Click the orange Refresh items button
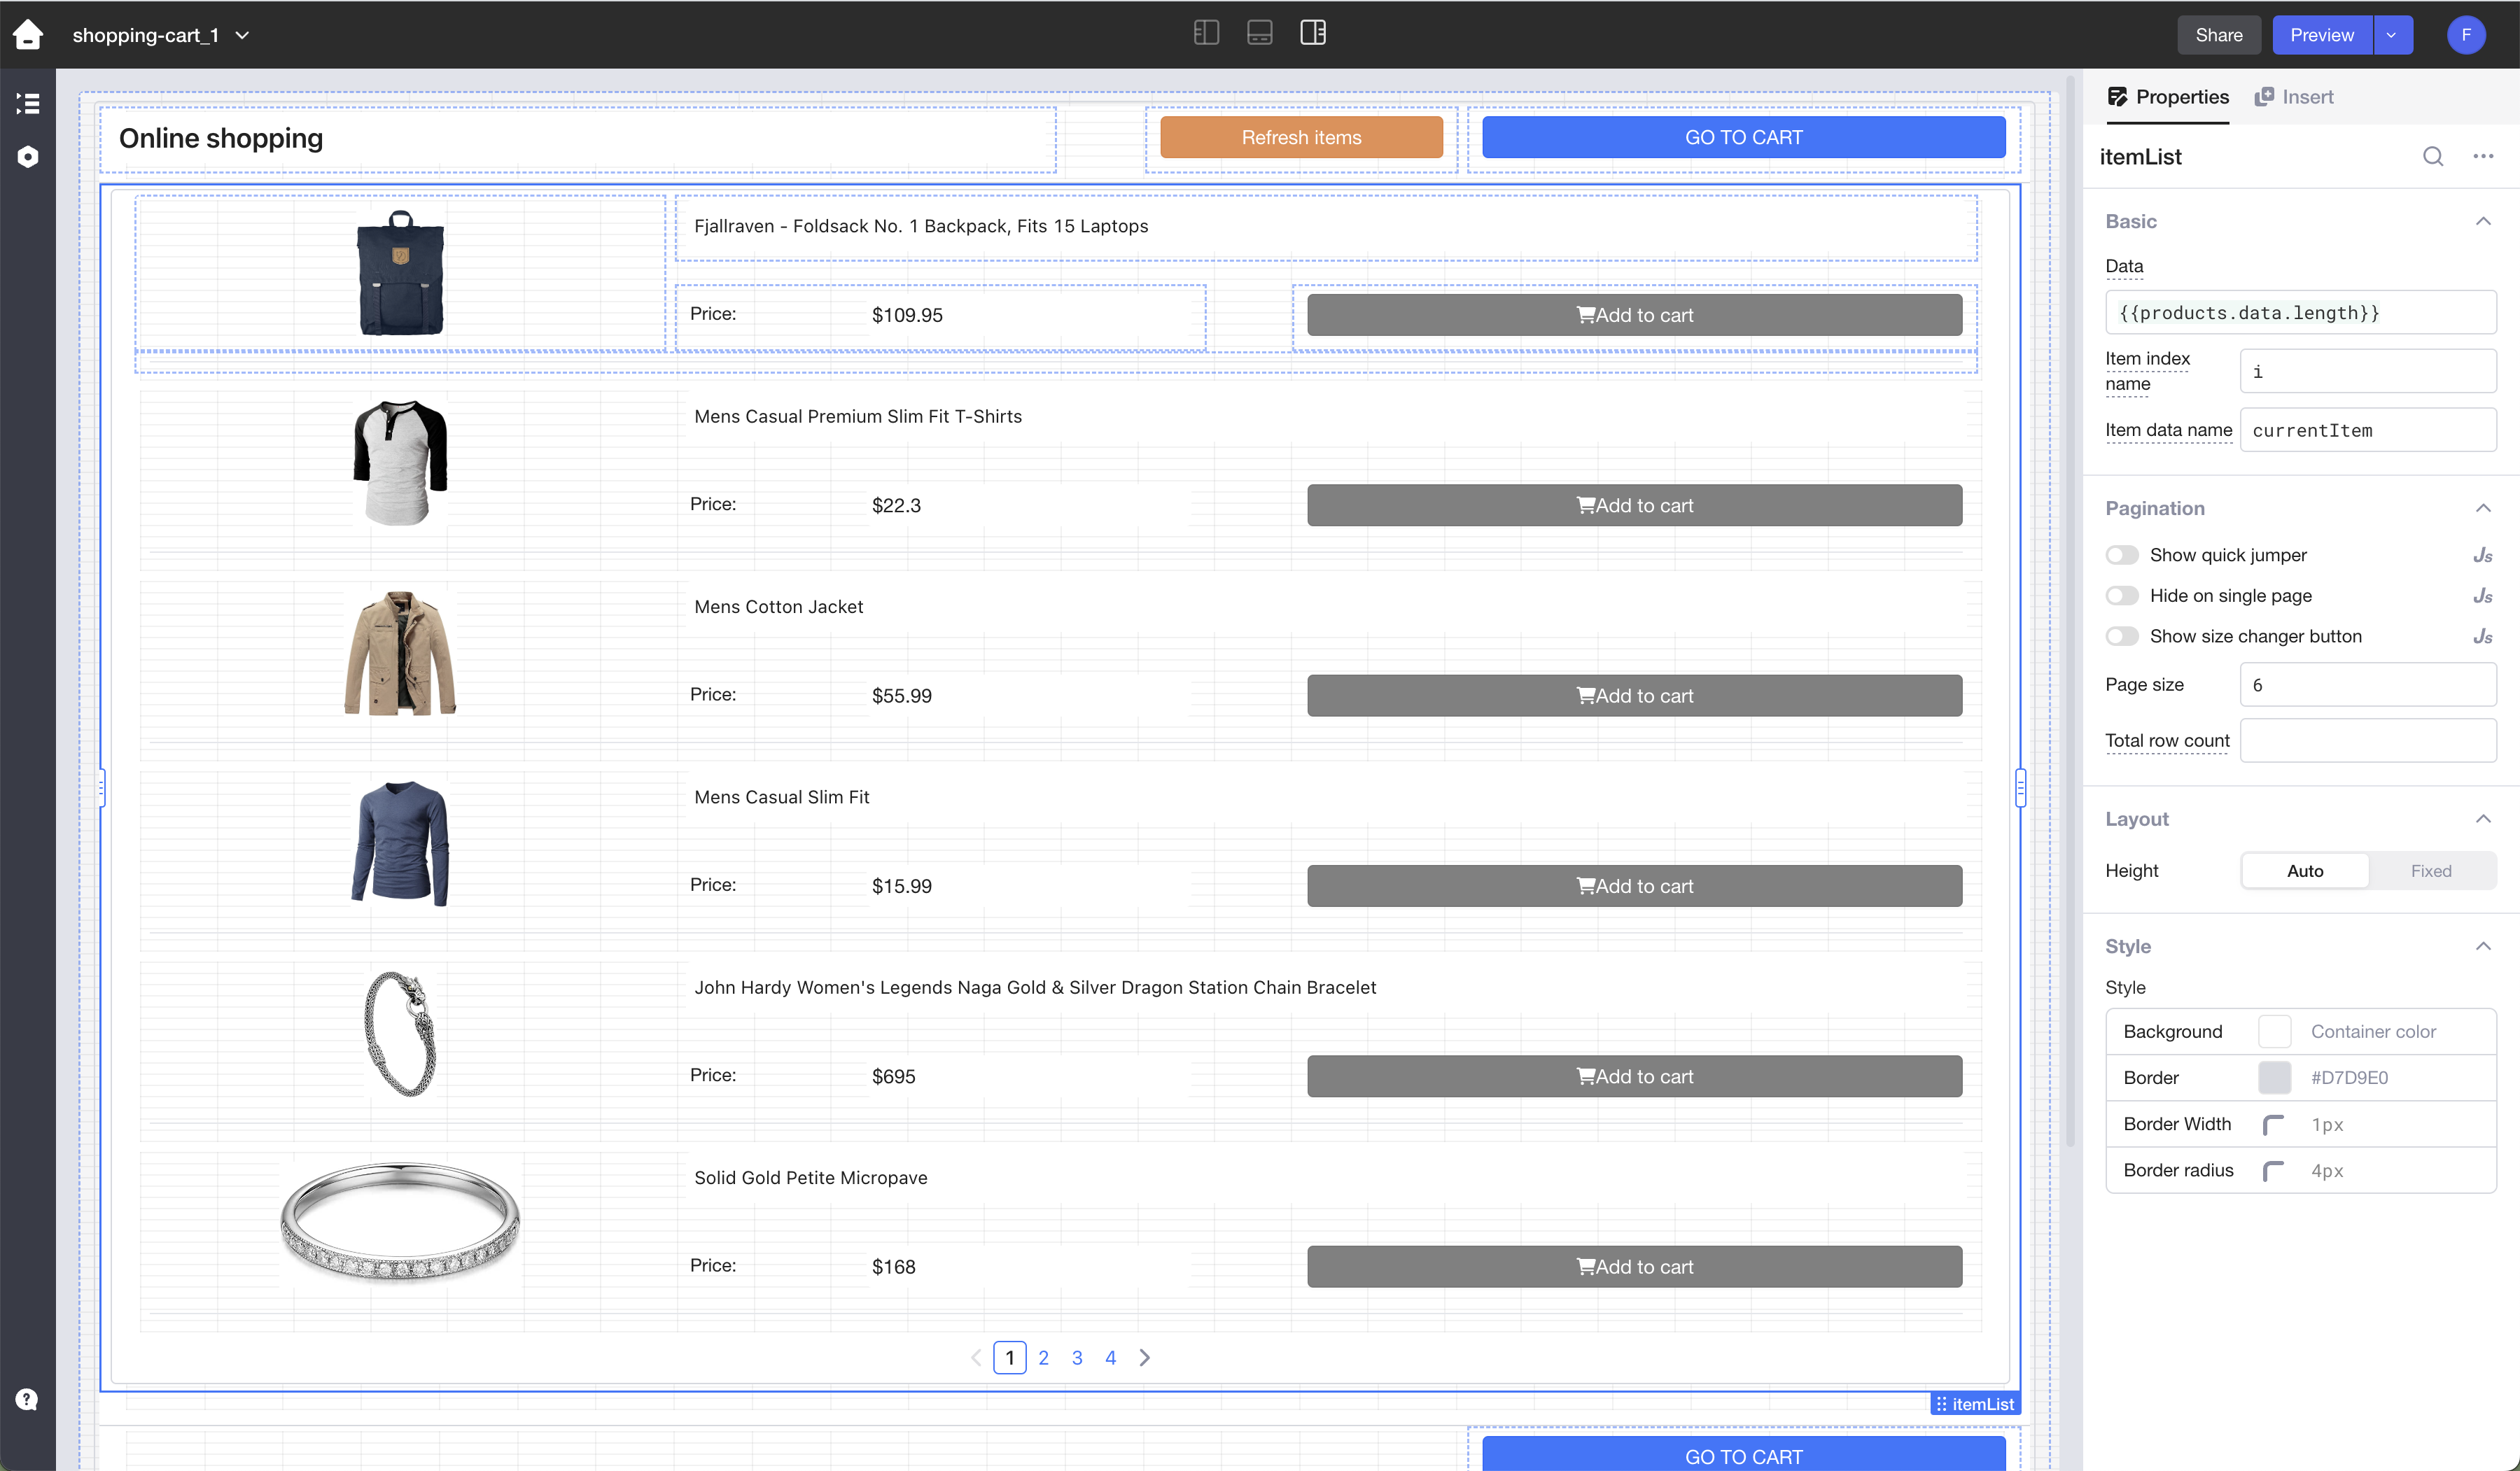This screenshot has height=1471, width=2520. click(x=1300, y=137)
